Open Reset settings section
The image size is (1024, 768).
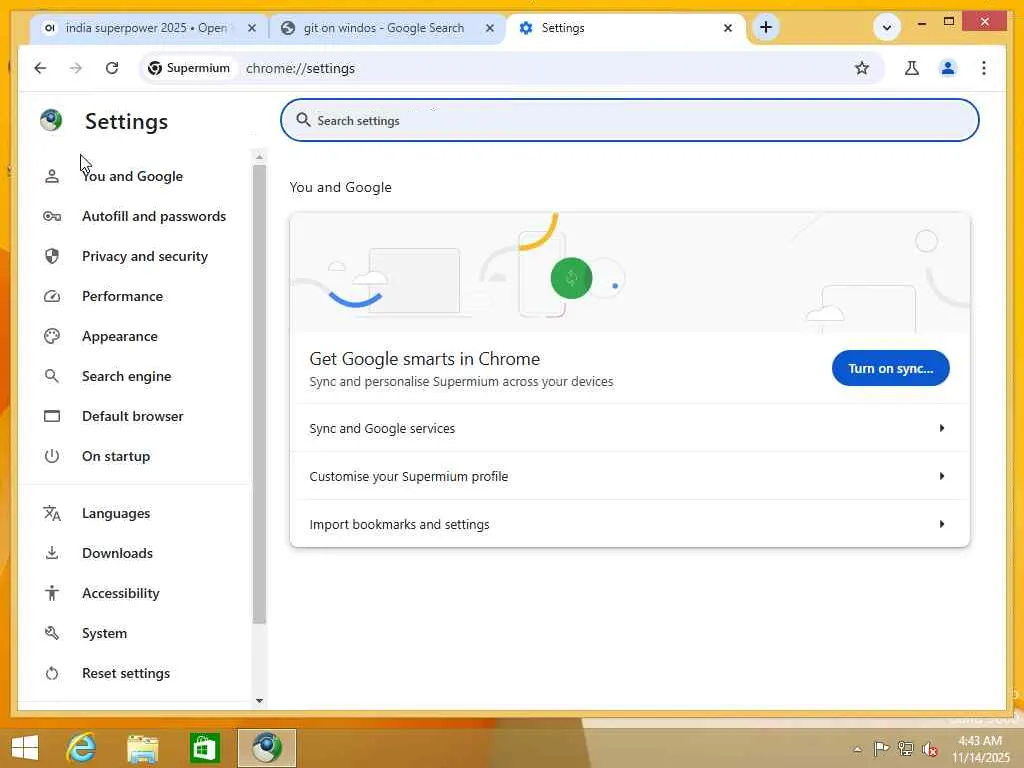pos(125,673)
